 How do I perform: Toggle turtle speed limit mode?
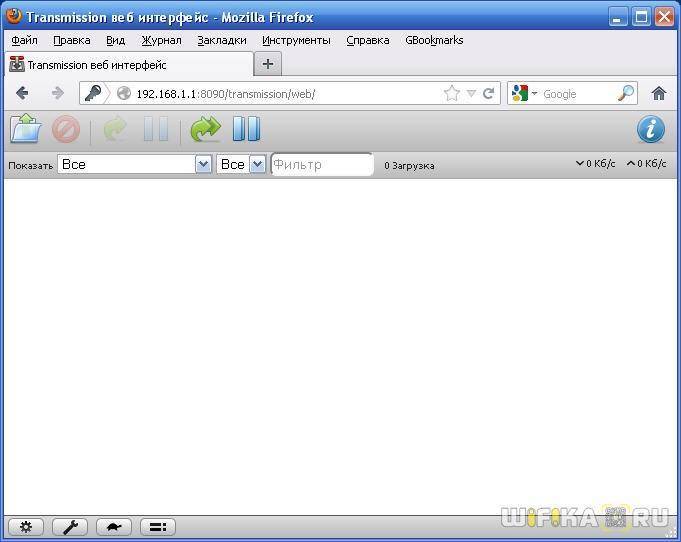114,527
